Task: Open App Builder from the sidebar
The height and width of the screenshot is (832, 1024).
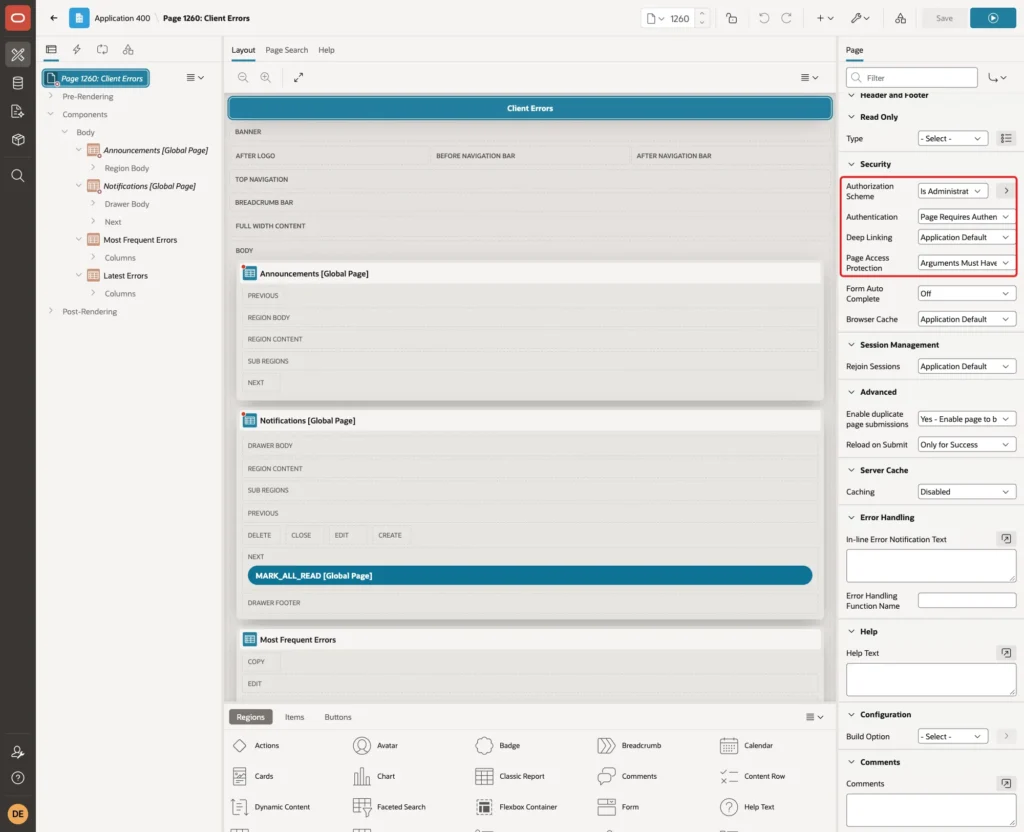Action: tap(18, 55)
